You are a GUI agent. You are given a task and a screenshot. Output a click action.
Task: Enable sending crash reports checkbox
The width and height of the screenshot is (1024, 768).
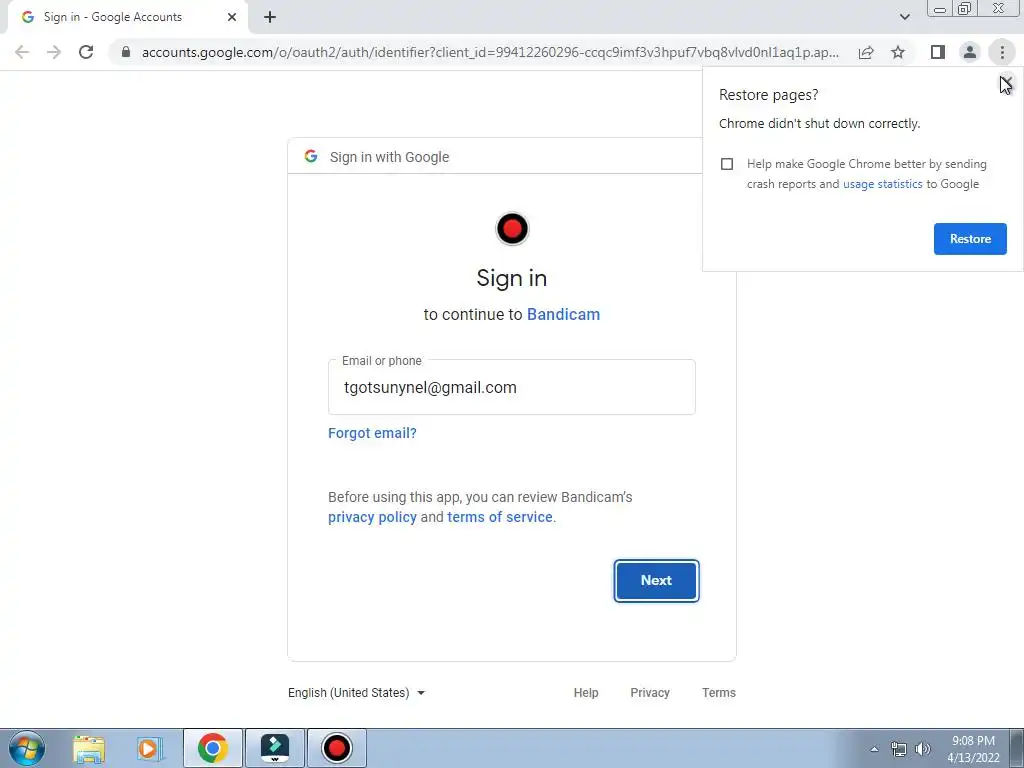click(x=727, y=164)
